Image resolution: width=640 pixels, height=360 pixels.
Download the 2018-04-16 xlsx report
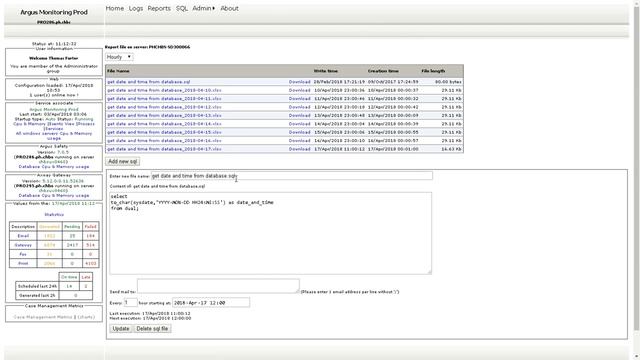click(300, 140)
